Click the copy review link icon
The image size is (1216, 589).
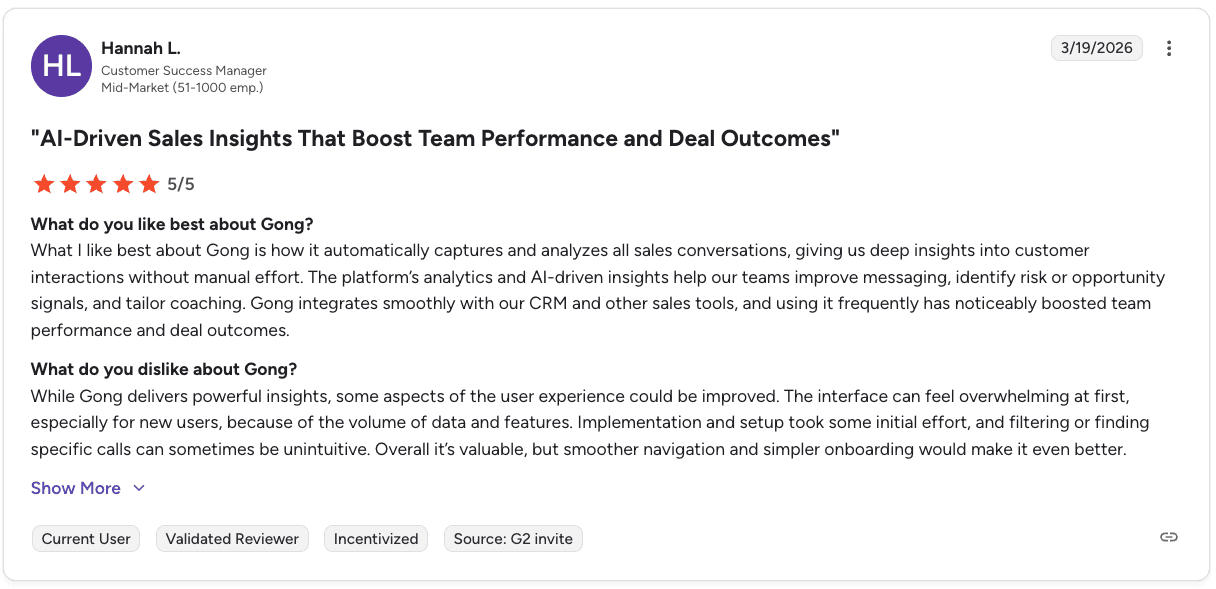[1168, 537]
